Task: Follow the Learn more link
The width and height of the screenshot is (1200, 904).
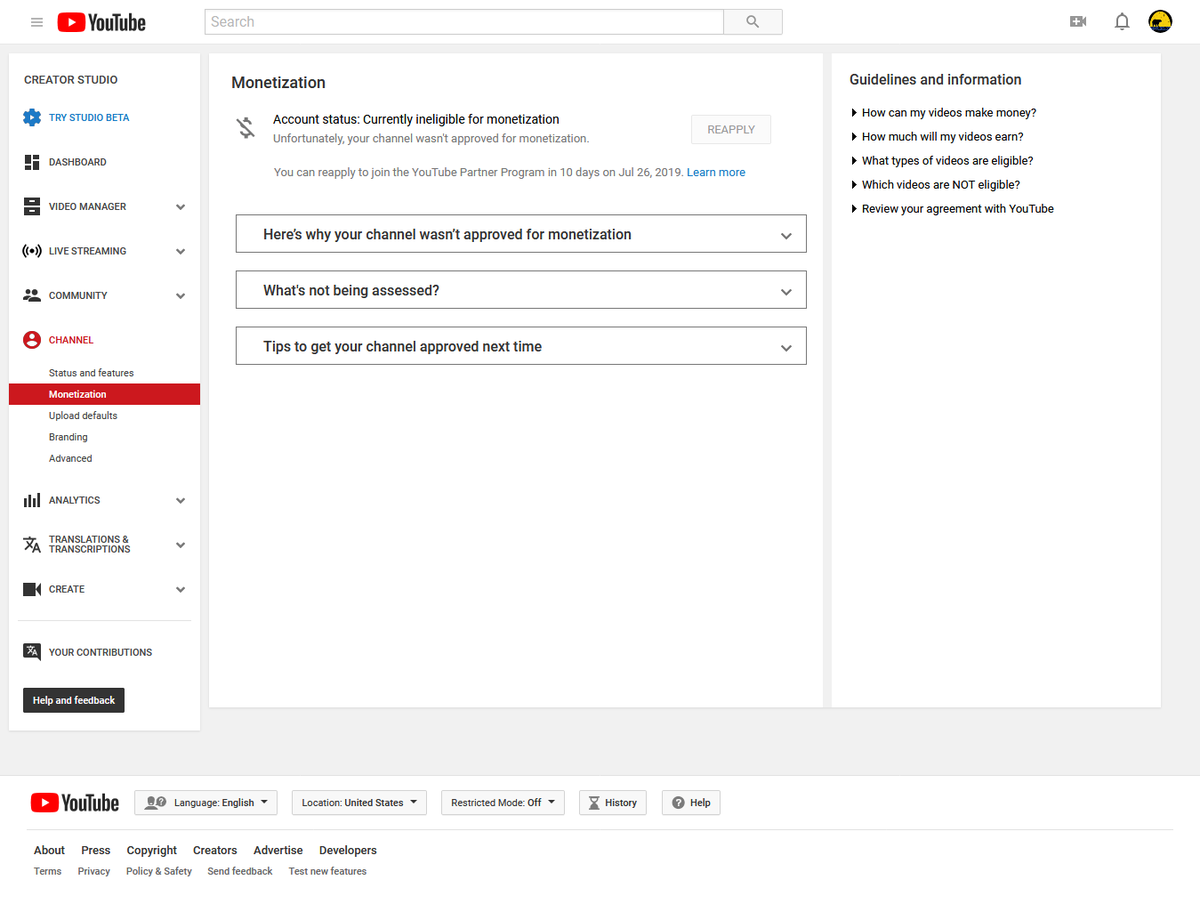Action: (x=716, y=172)
